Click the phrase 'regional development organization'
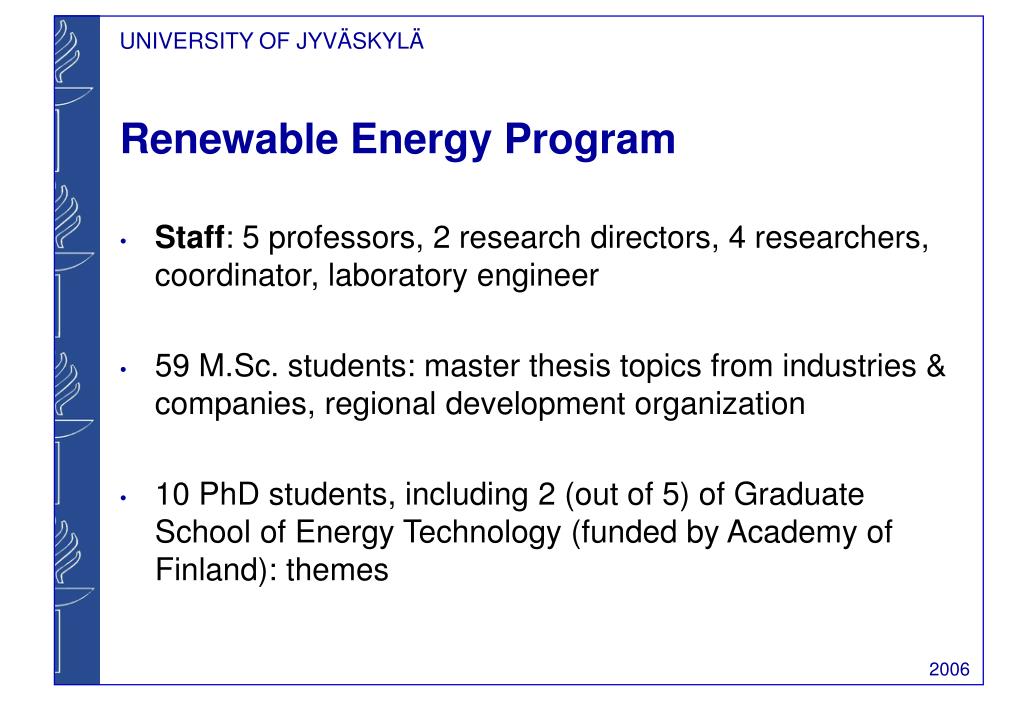Image resolution: width=1023 pixels, height=708 pixels. tap(565, 405)
